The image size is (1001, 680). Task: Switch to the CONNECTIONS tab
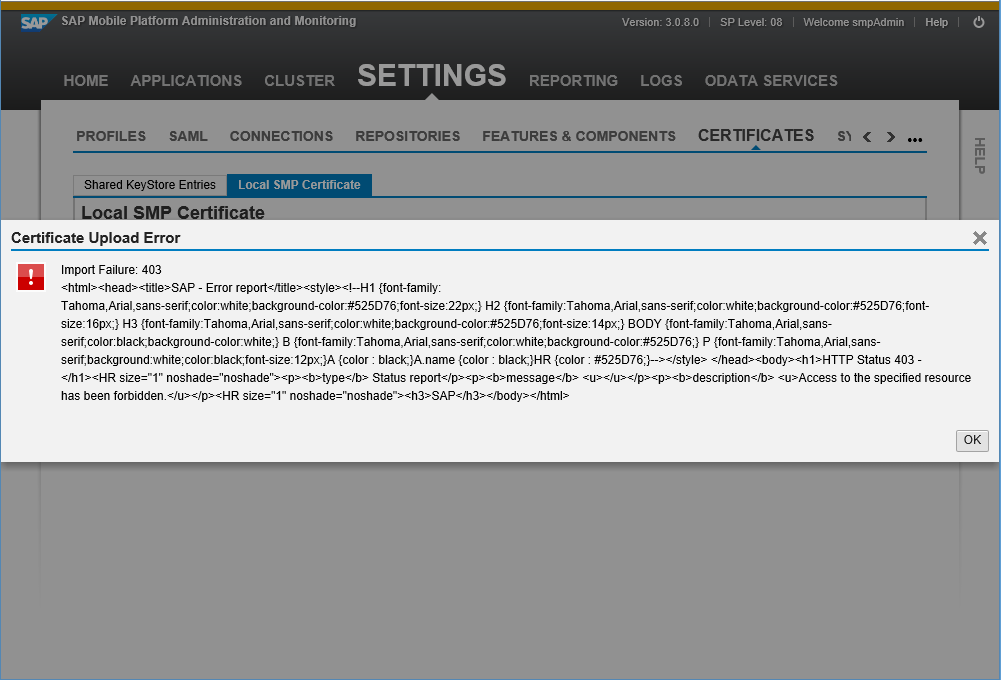(x=282, y=137)
